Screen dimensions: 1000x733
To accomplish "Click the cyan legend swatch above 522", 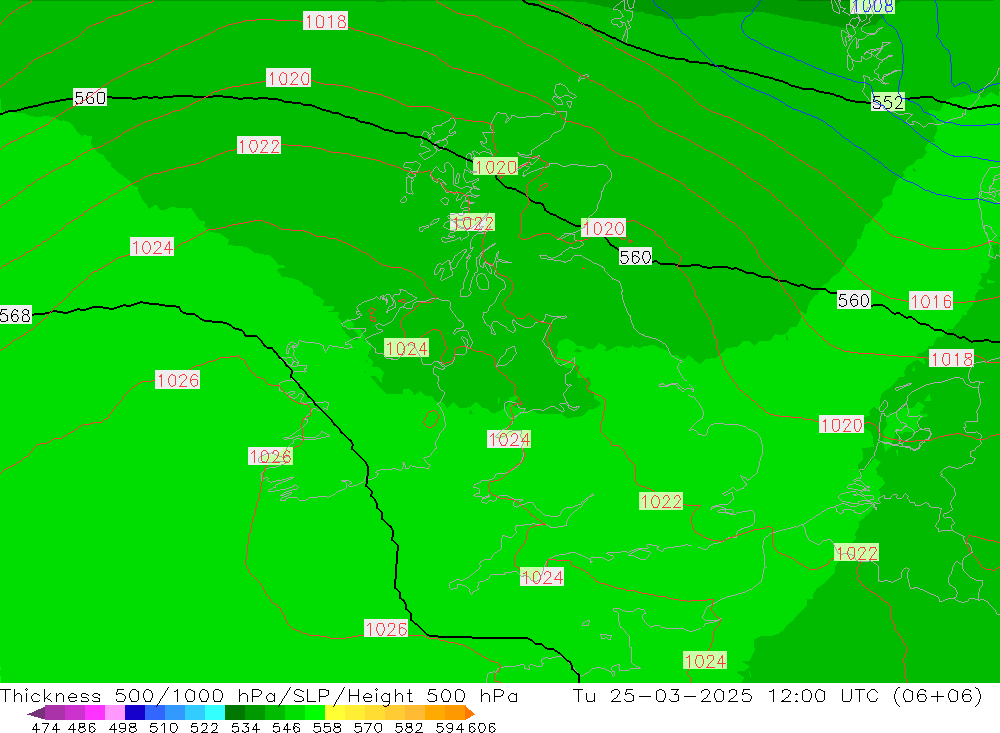I will point(215,713).
